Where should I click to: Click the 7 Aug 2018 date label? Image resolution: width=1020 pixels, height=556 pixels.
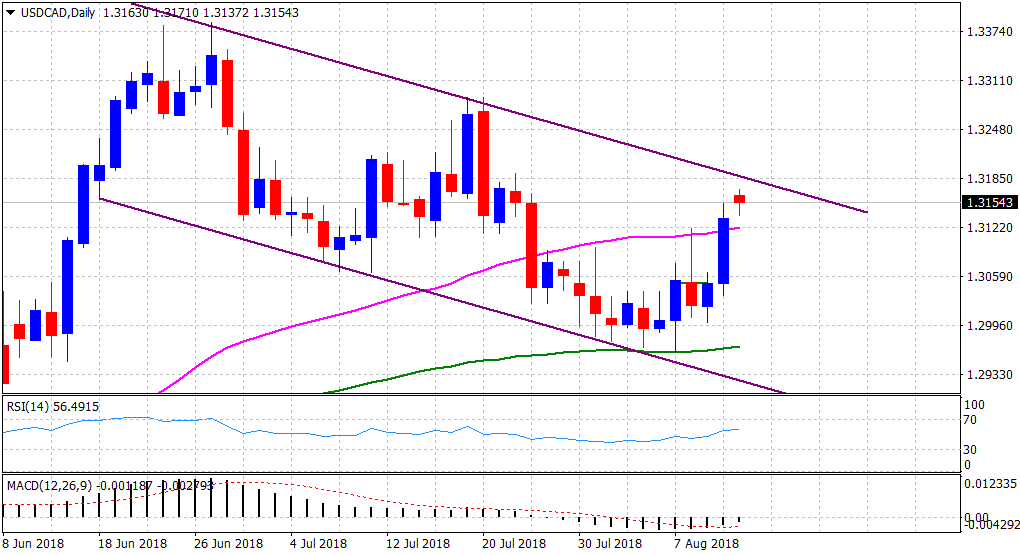click(x=707, y=544)
